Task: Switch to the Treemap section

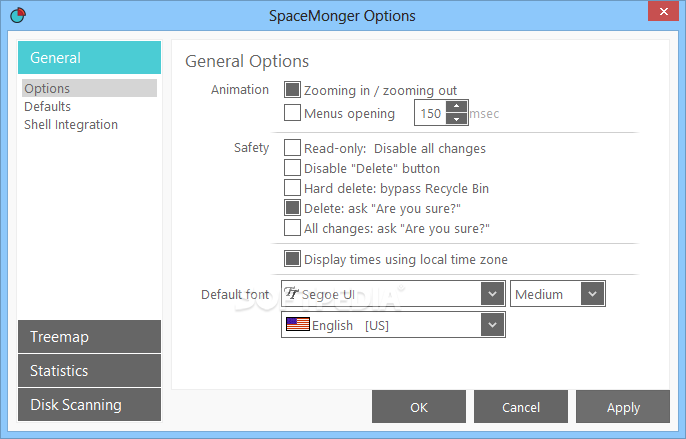Action: 90,337
